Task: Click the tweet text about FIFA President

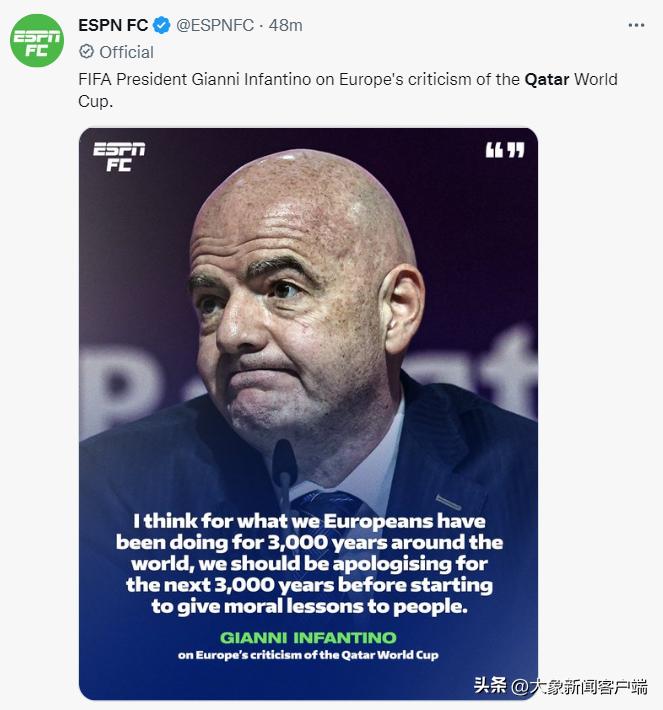Action: point(300,79)
